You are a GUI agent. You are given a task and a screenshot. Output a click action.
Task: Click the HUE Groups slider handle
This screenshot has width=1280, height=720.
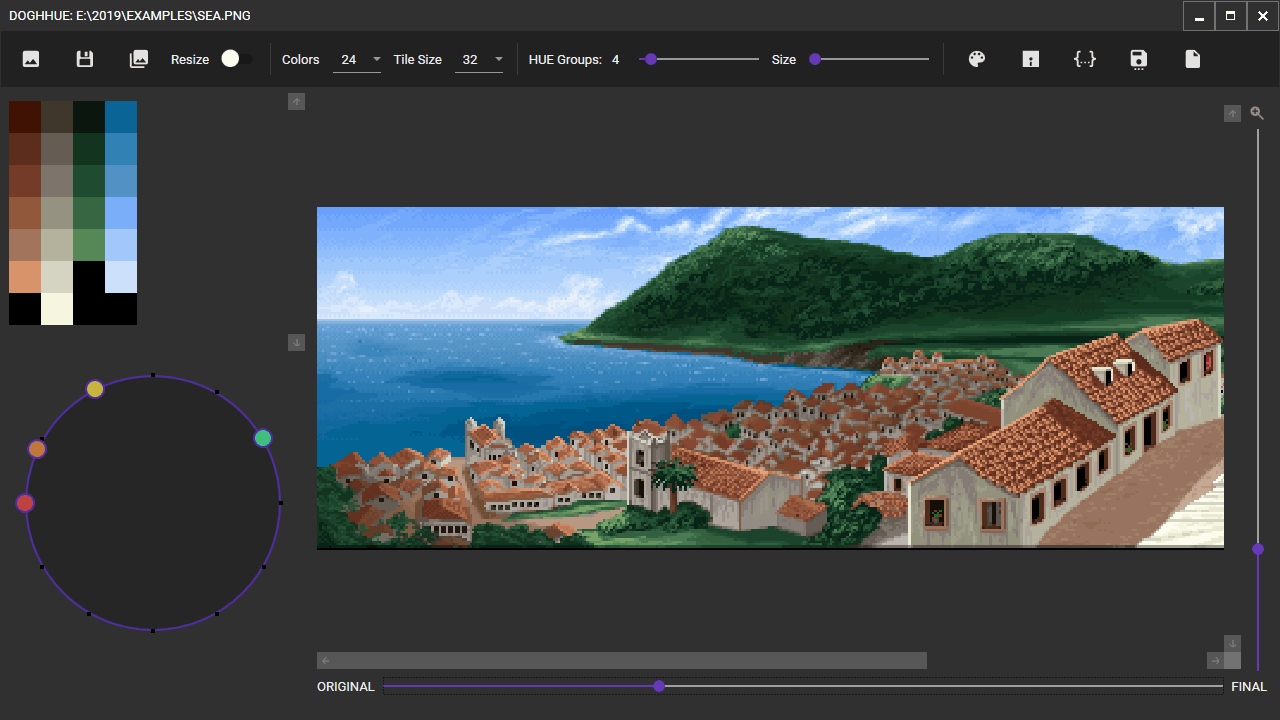tap(651, 59)
